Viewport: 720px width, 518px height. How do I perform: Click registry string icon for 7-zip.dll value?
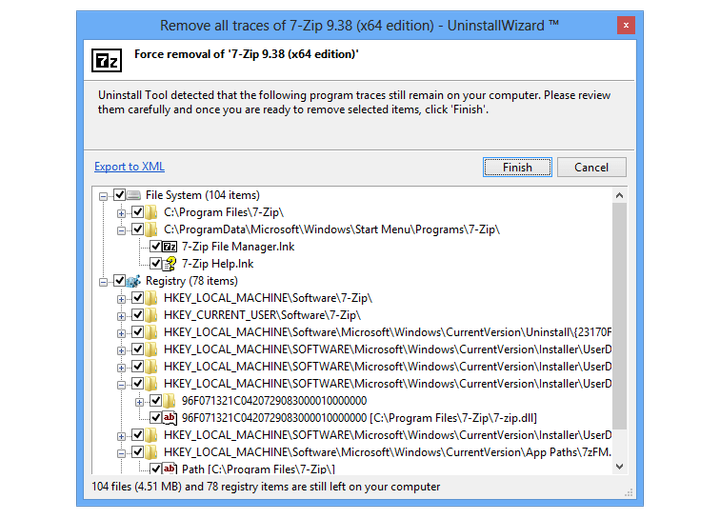170,418
